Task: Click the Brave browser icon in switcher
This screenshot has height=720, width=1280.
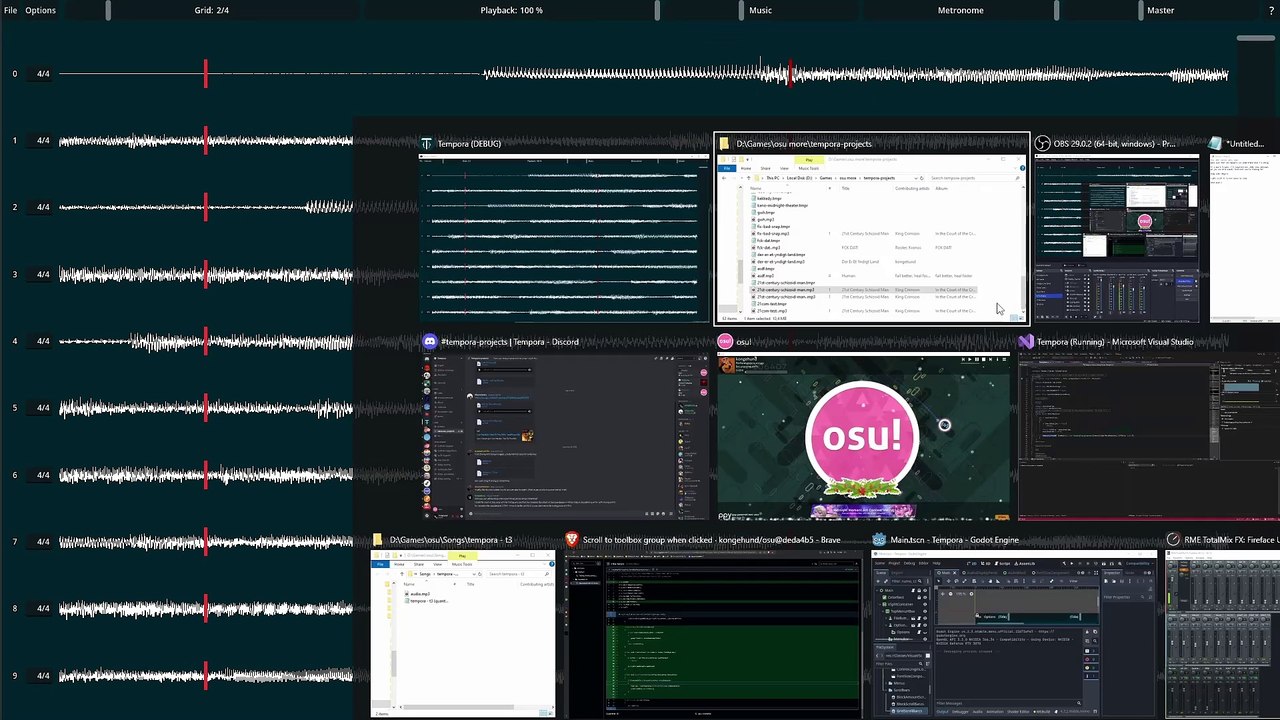Action: click(572, 540)
